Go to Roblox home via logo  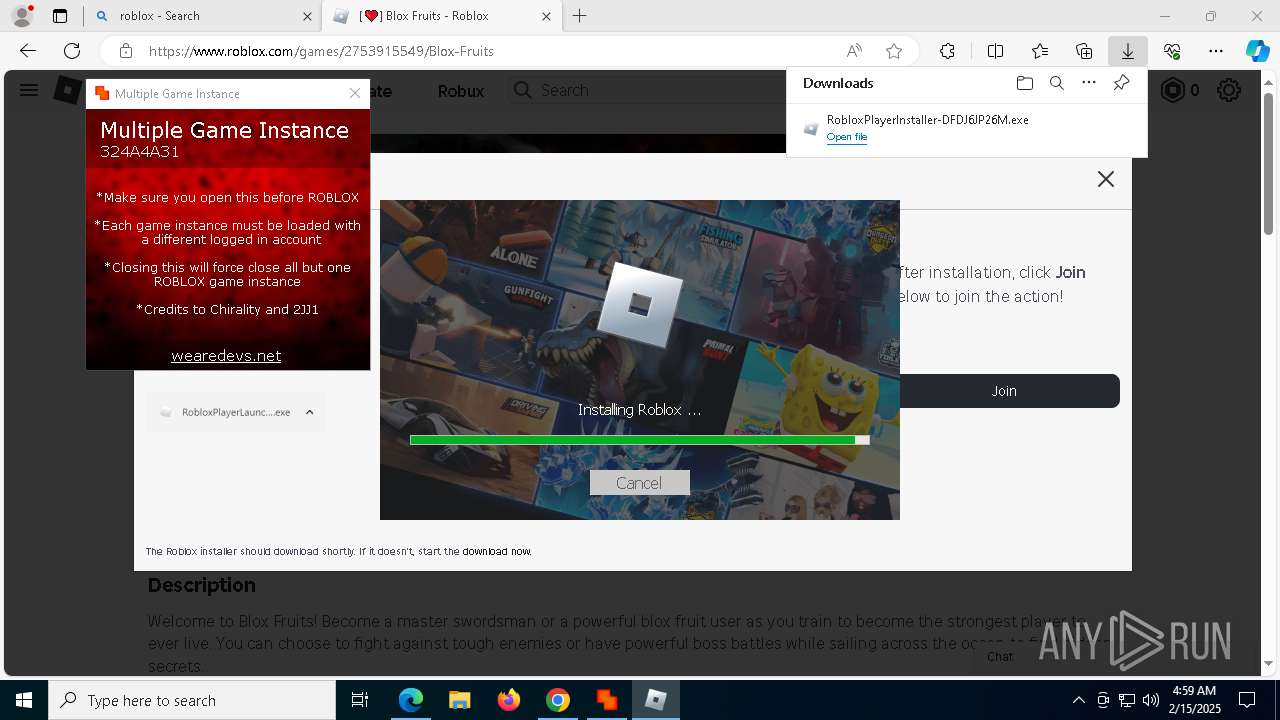(67, 90)
